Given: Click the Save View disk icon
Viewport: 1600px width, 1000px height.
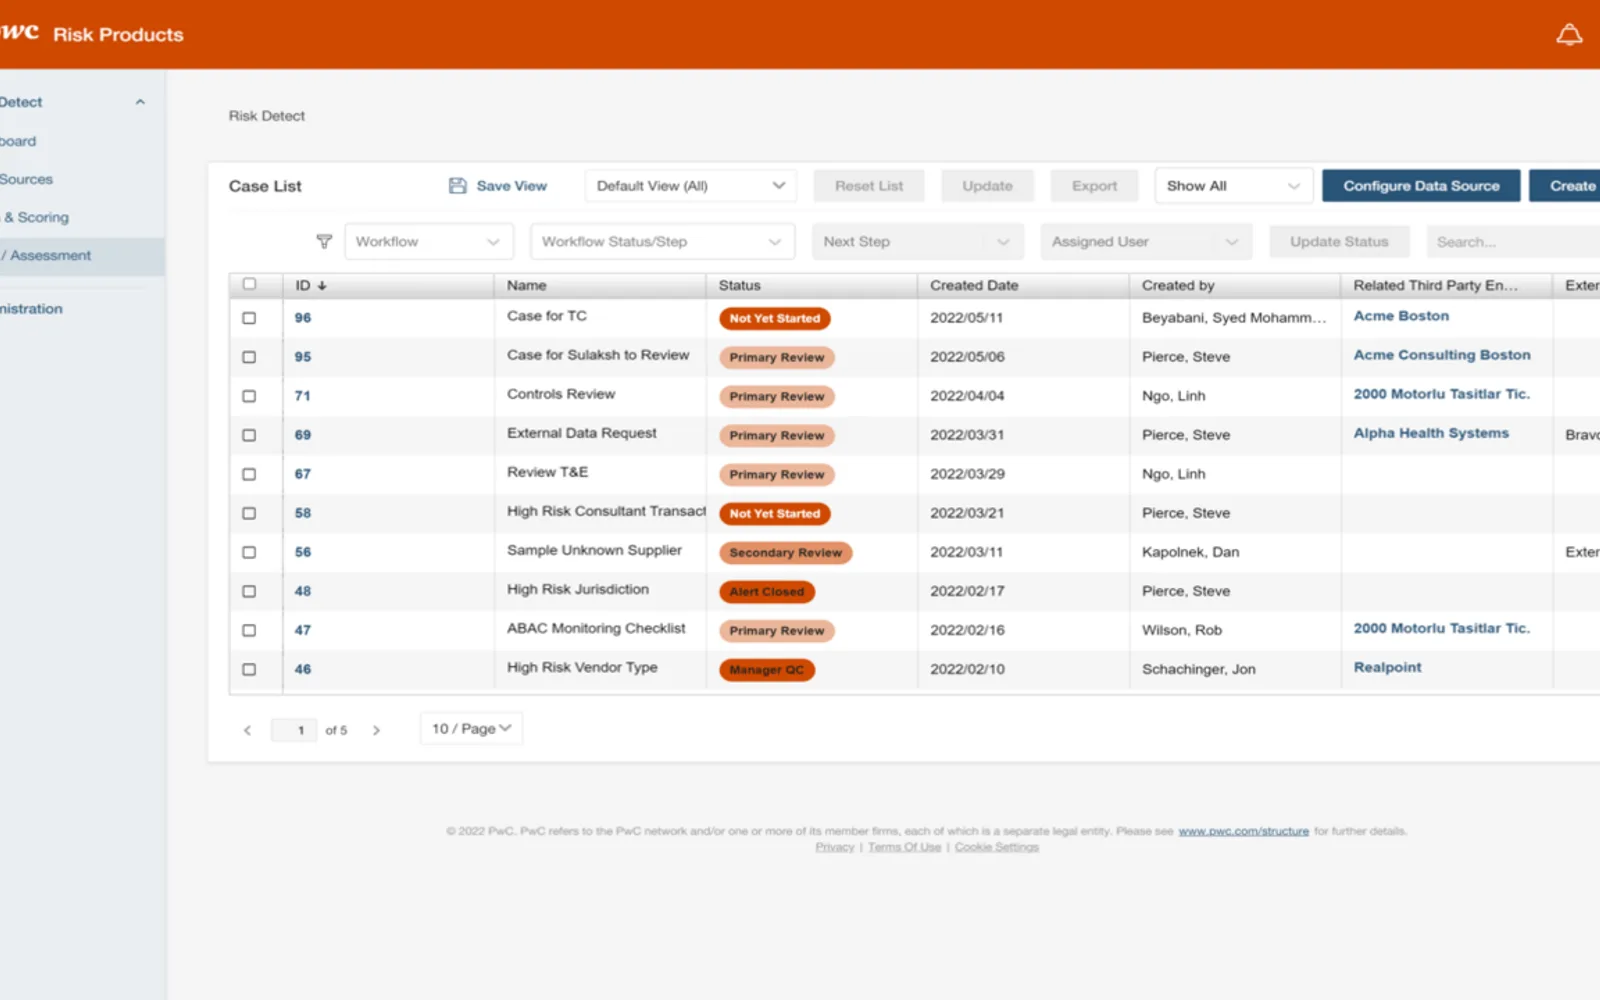Looking at the screenshot, I should [458, 186].
